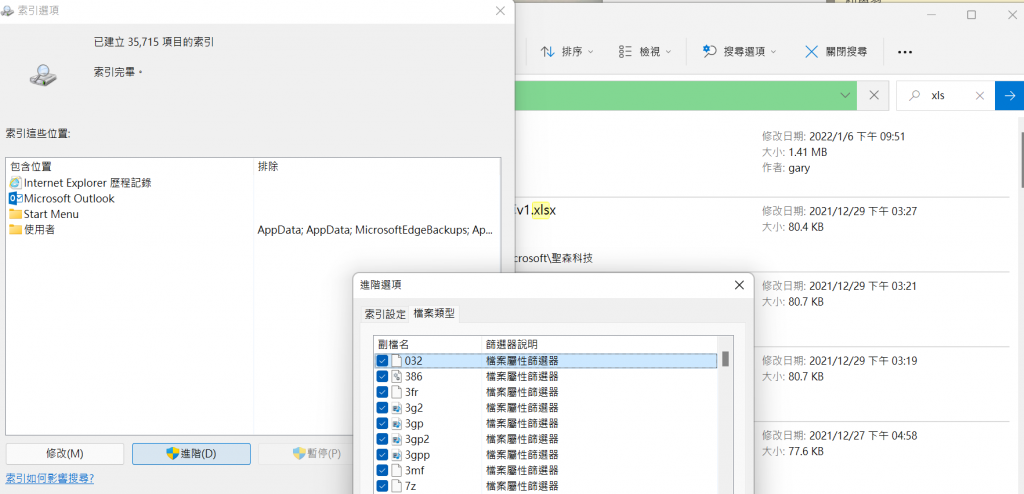
Task: Select the '使用者' location row
Action: click(131, 229)
